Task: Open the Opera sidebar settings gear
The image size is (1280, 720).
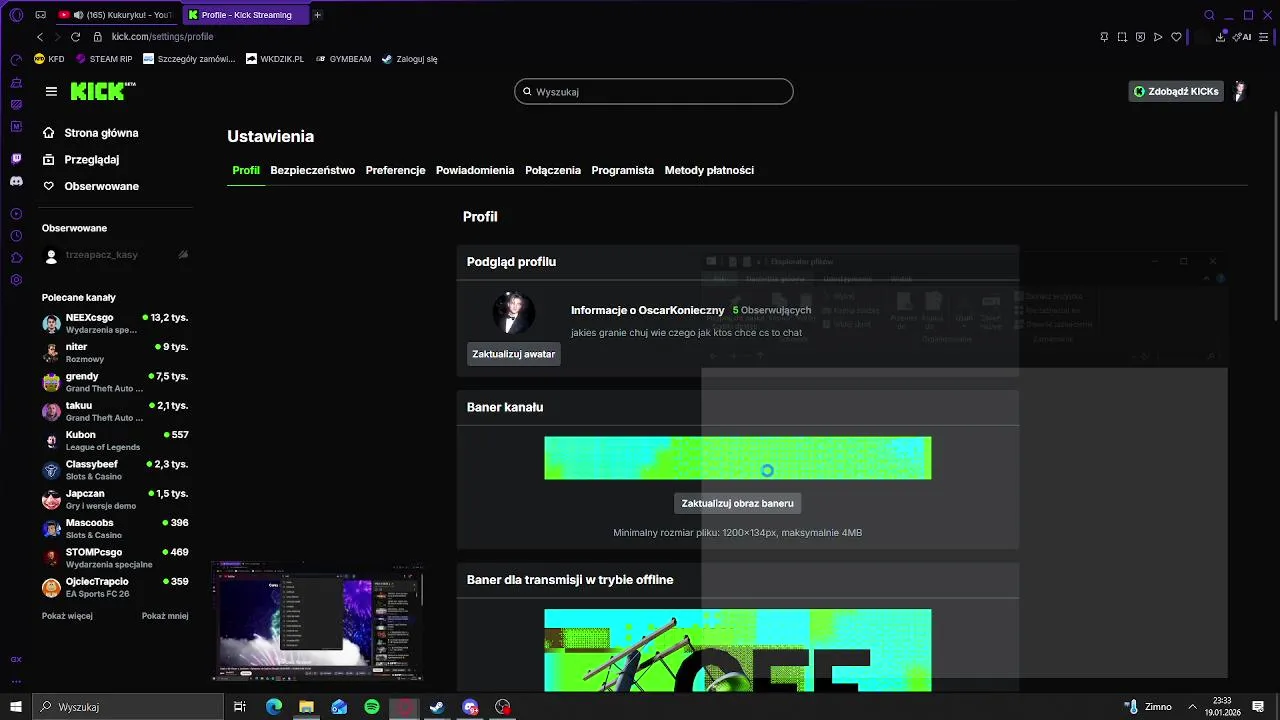Action: 16,280
